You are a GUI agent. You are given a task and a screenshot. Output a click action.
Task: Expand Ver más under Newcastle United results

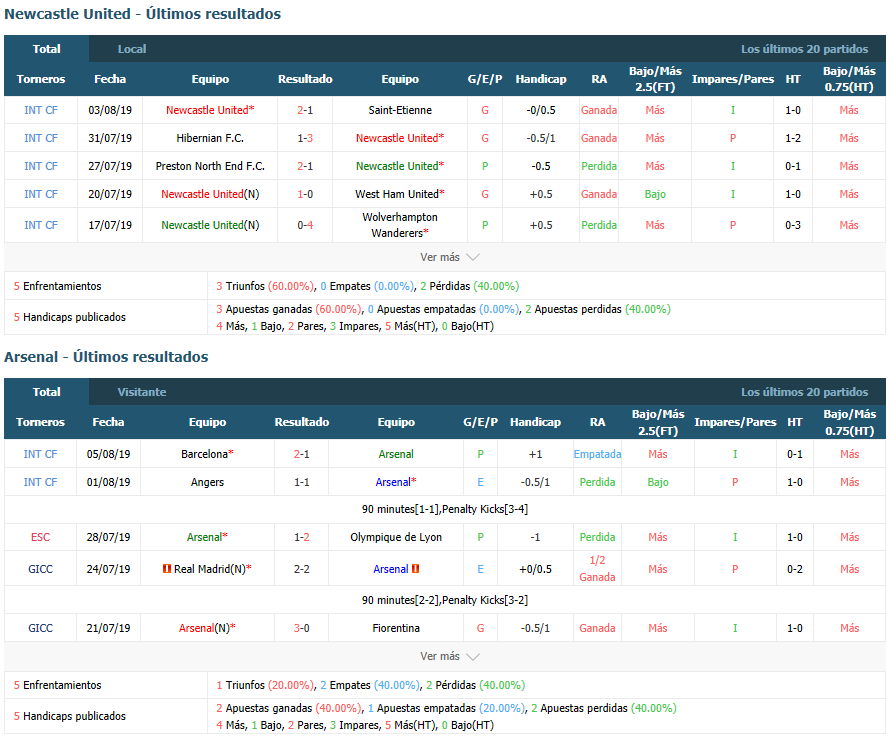449,257
